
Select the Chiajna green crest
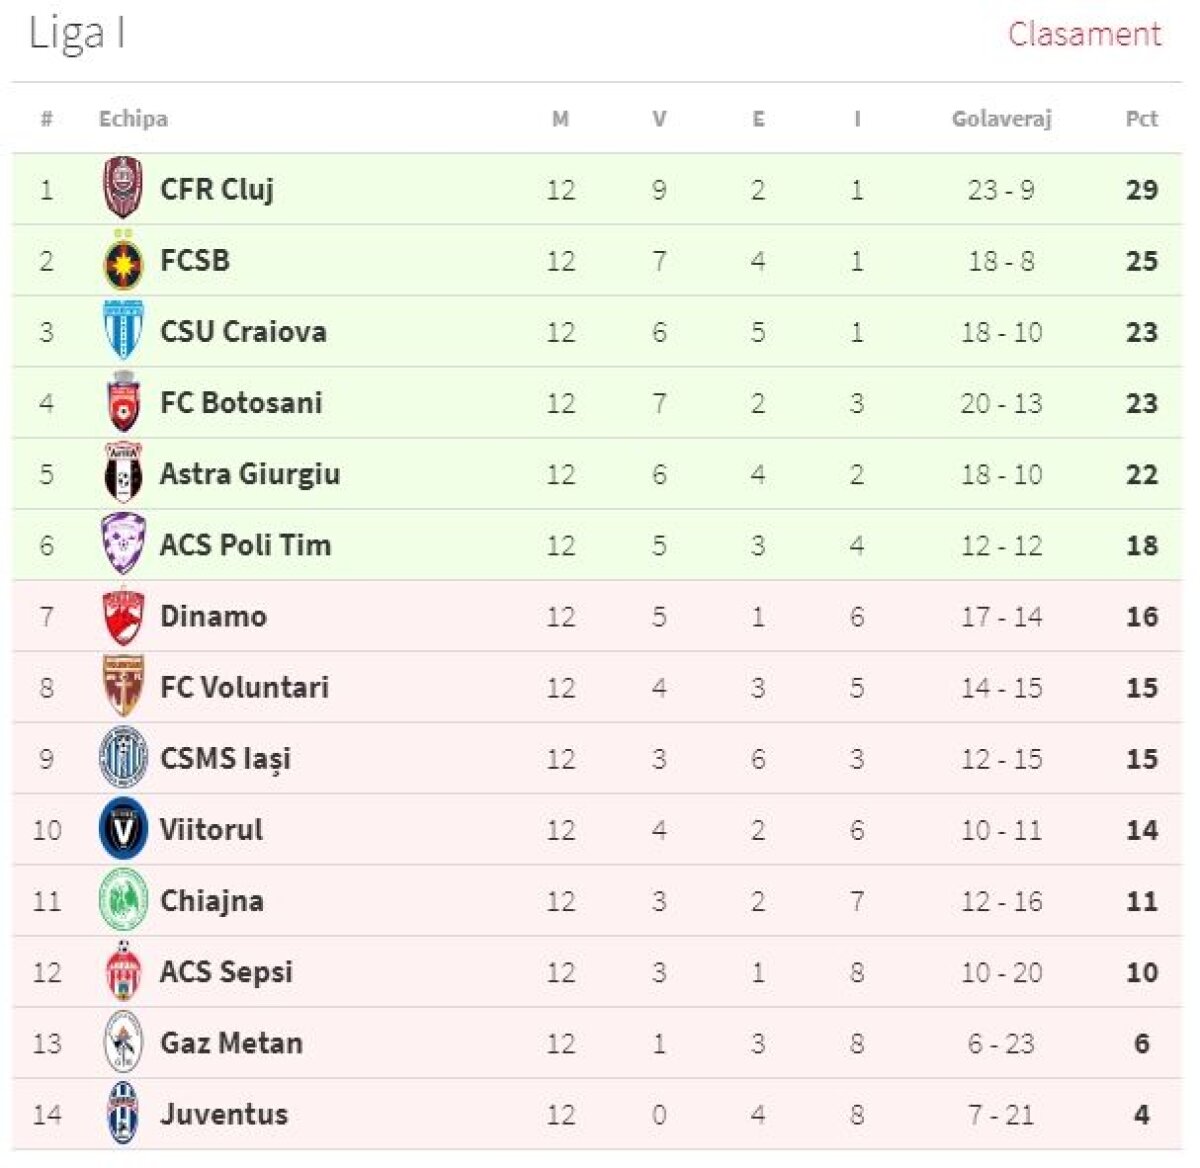[123, 900]
